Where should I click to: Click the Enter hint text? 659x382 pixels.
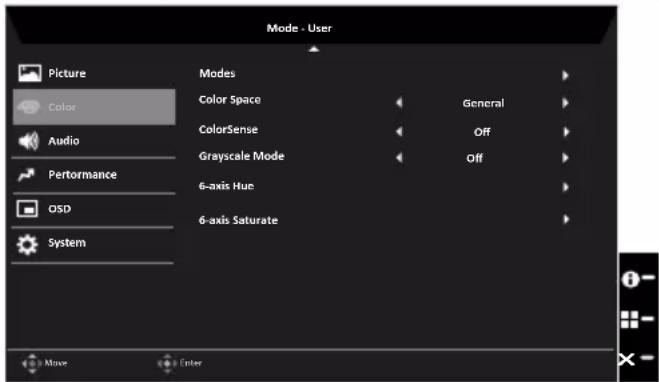pyautogui.click(x=191, y=363)
